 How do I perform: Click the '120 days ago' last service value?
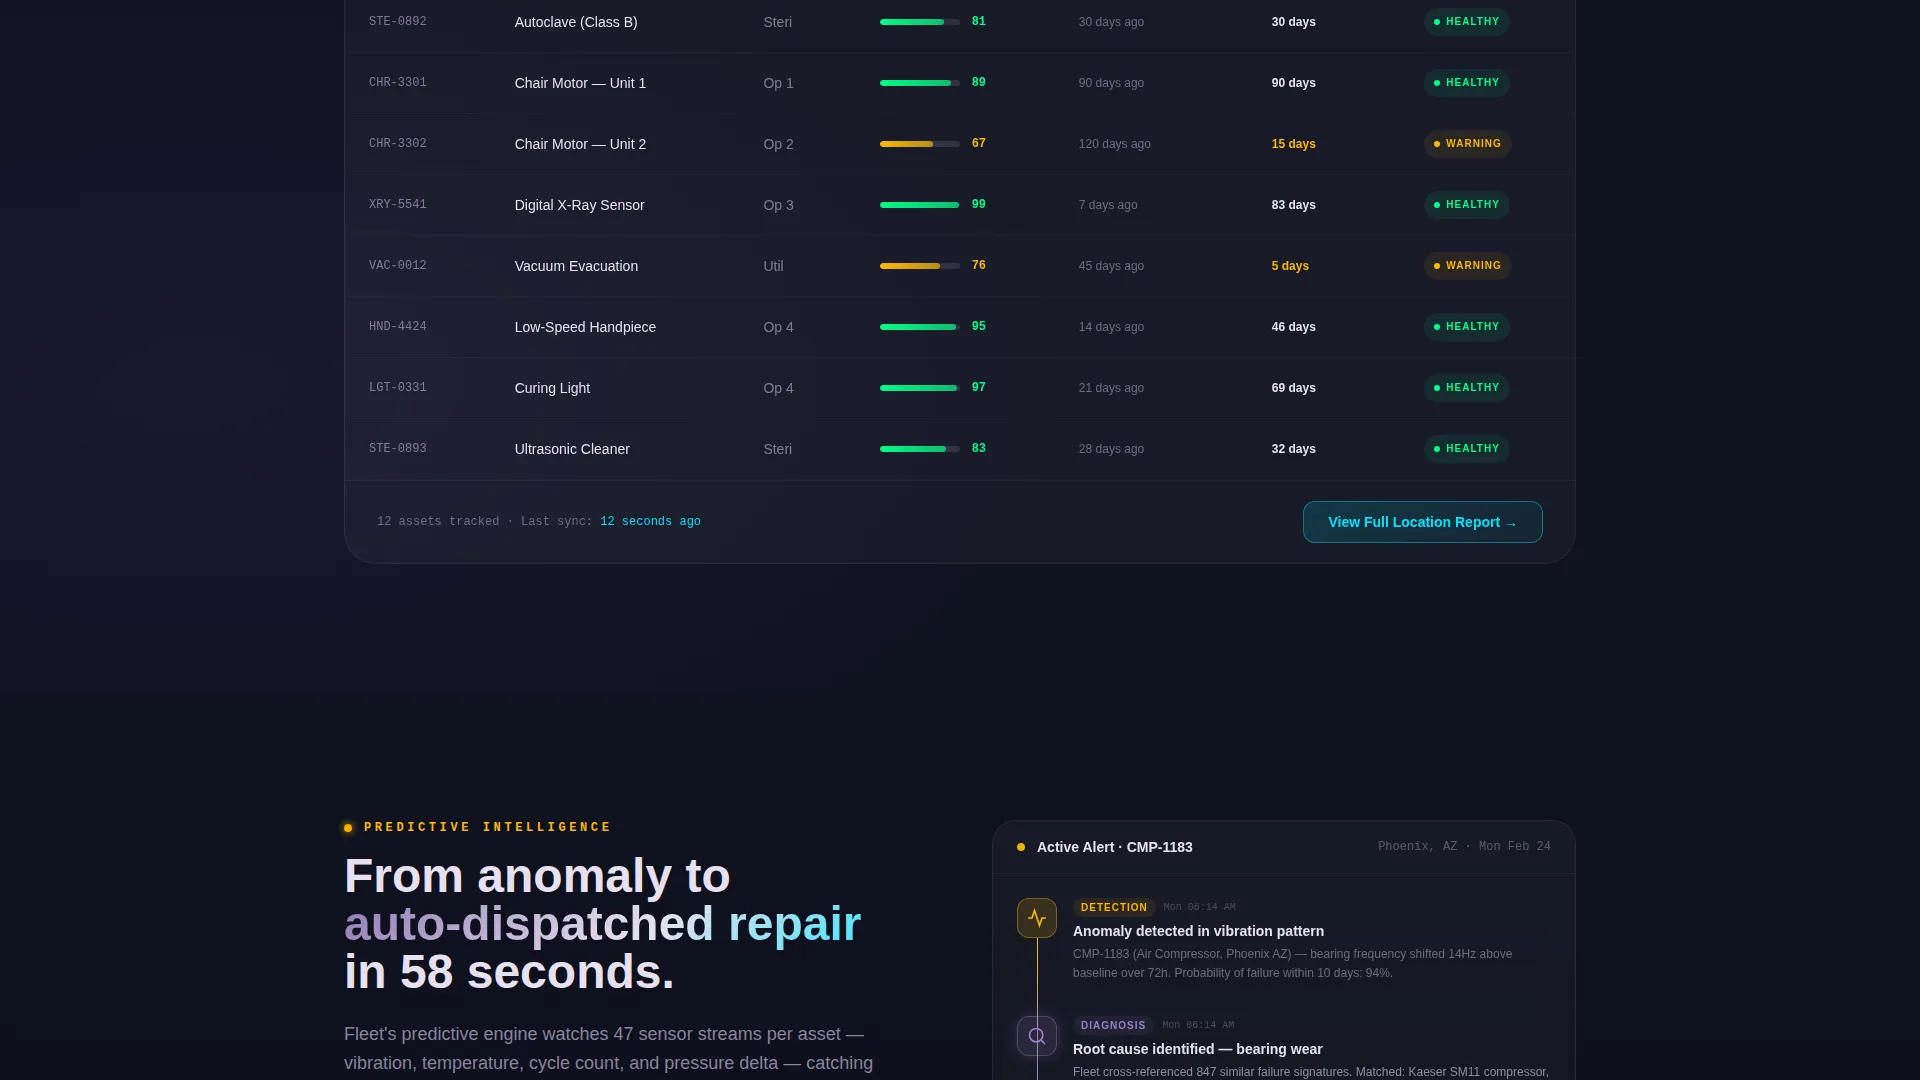coord(1114,144)
